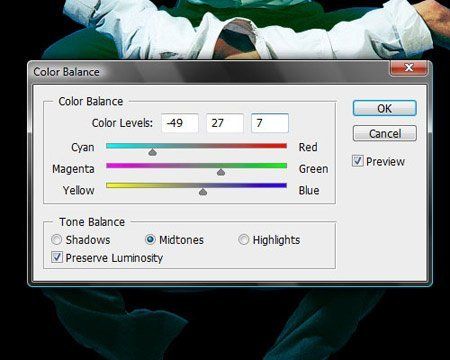Click the Yellow-Blue slider handle
The height and width of the screenshot is (360, 450).
(203, 192)
